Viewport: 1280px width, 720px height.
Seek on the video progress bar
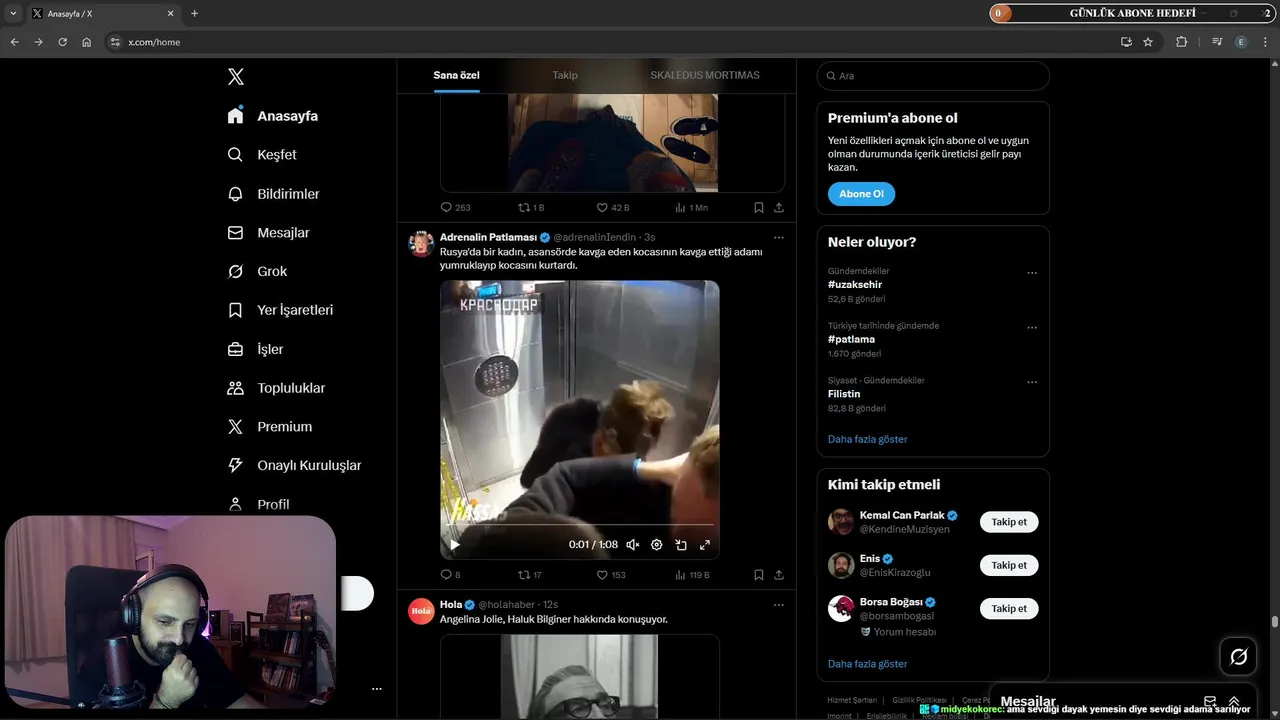coord(580,526)
